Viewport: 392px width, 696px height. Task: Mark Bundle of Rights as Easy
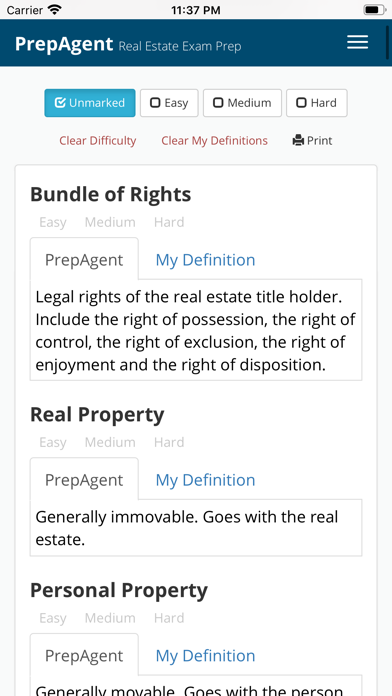53,222
